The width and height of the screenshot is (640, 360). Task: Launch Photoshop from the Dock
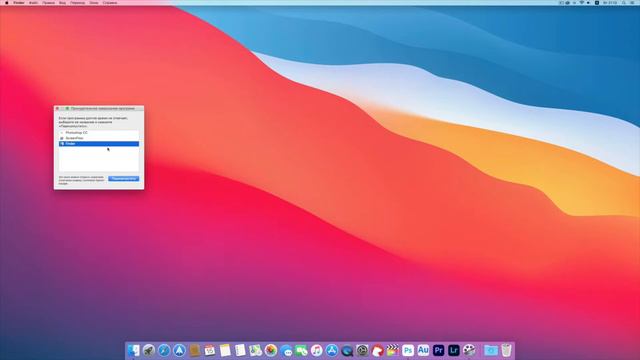408,350
